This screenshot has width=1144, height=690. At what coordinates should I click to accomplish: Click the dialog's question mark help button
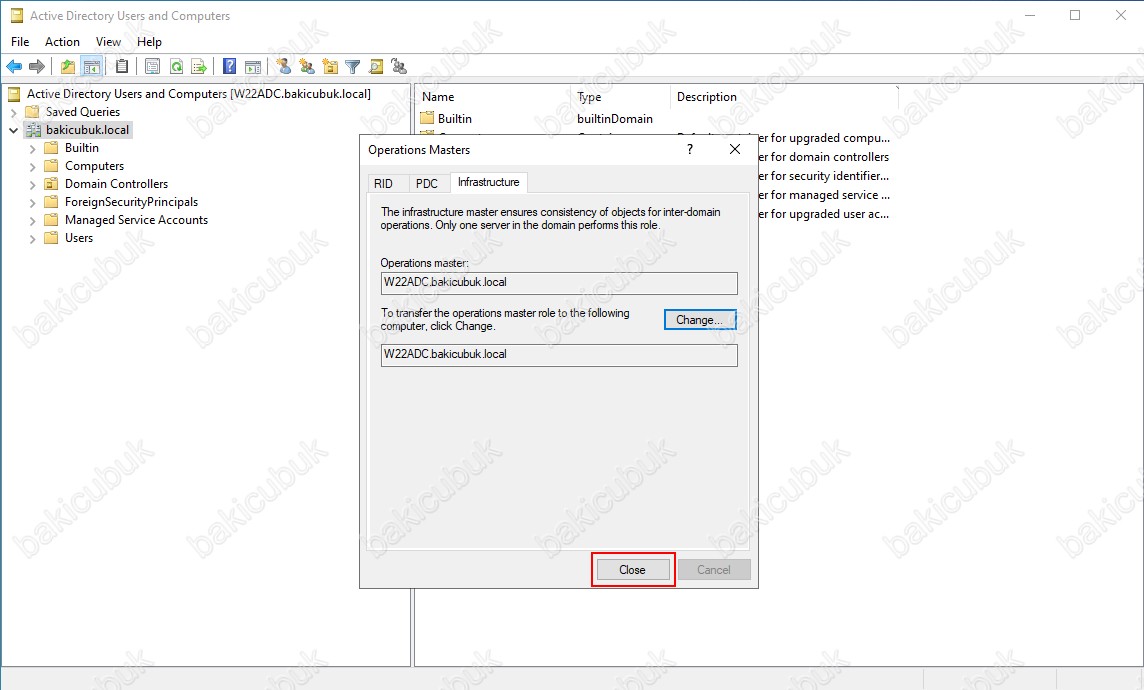point(689,150)
